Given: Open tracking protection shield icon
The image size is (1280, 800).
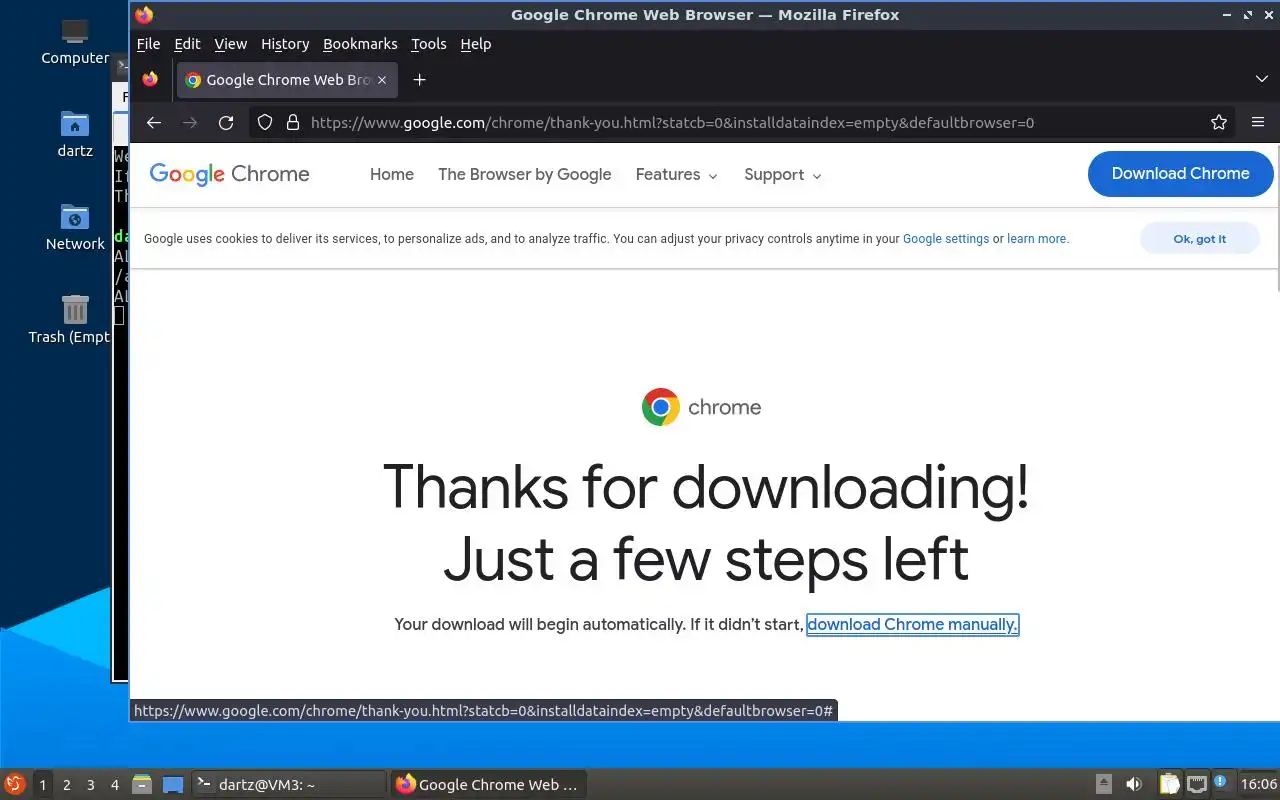Looking at the screenshot, I should pos(265,122).
